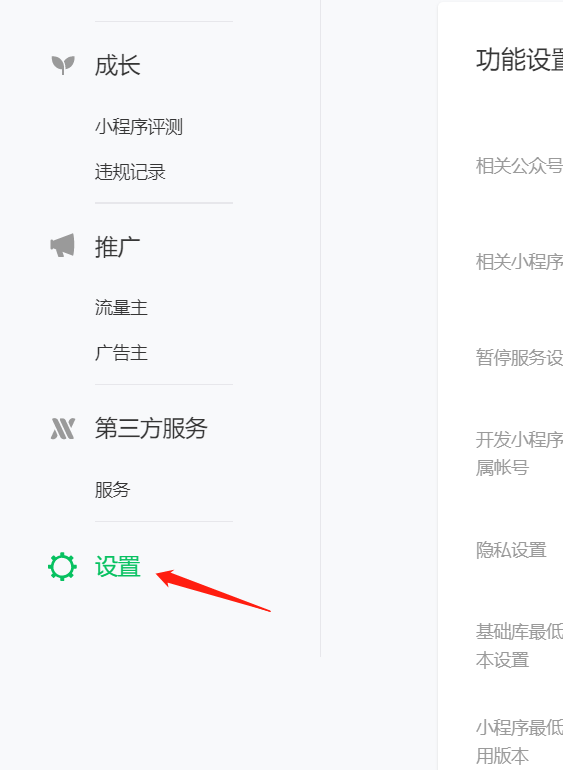
Task: Click the 开发小程序所属帐号 row label
Action: click(519, 454)
